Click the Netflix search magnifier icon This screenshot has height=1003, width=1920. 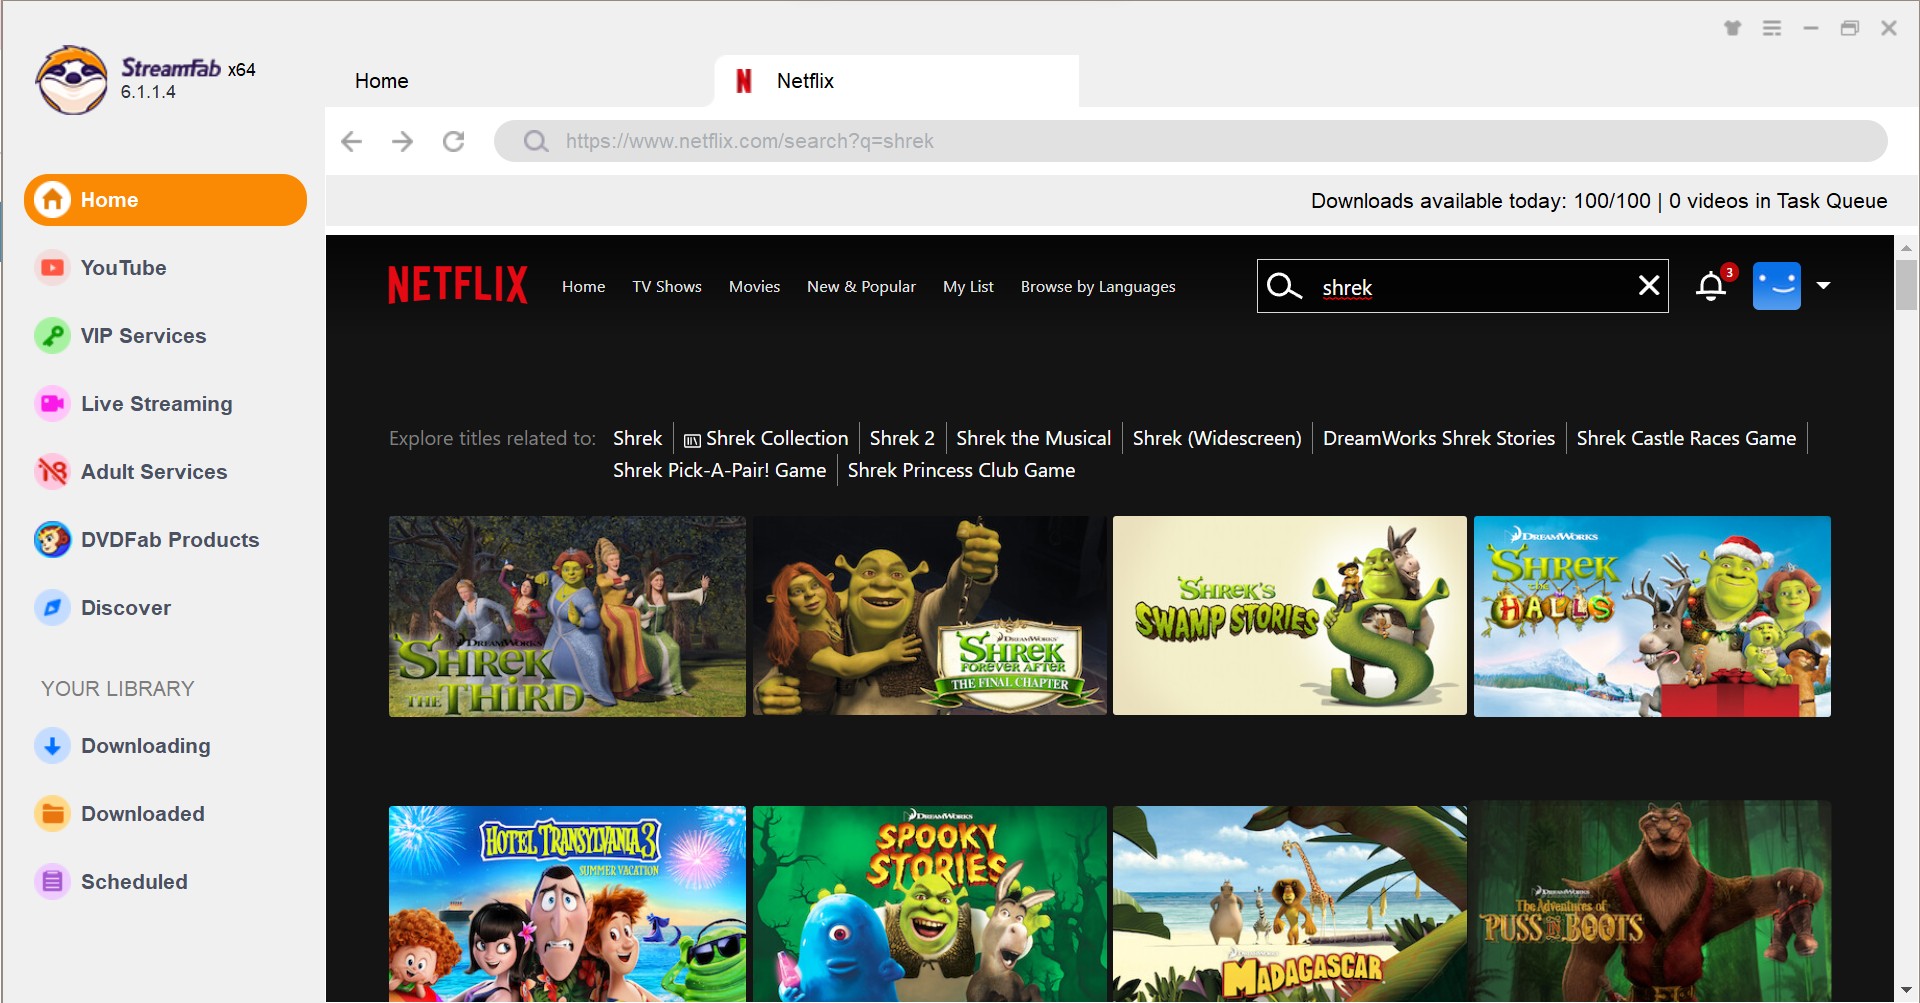(1284, 286)
